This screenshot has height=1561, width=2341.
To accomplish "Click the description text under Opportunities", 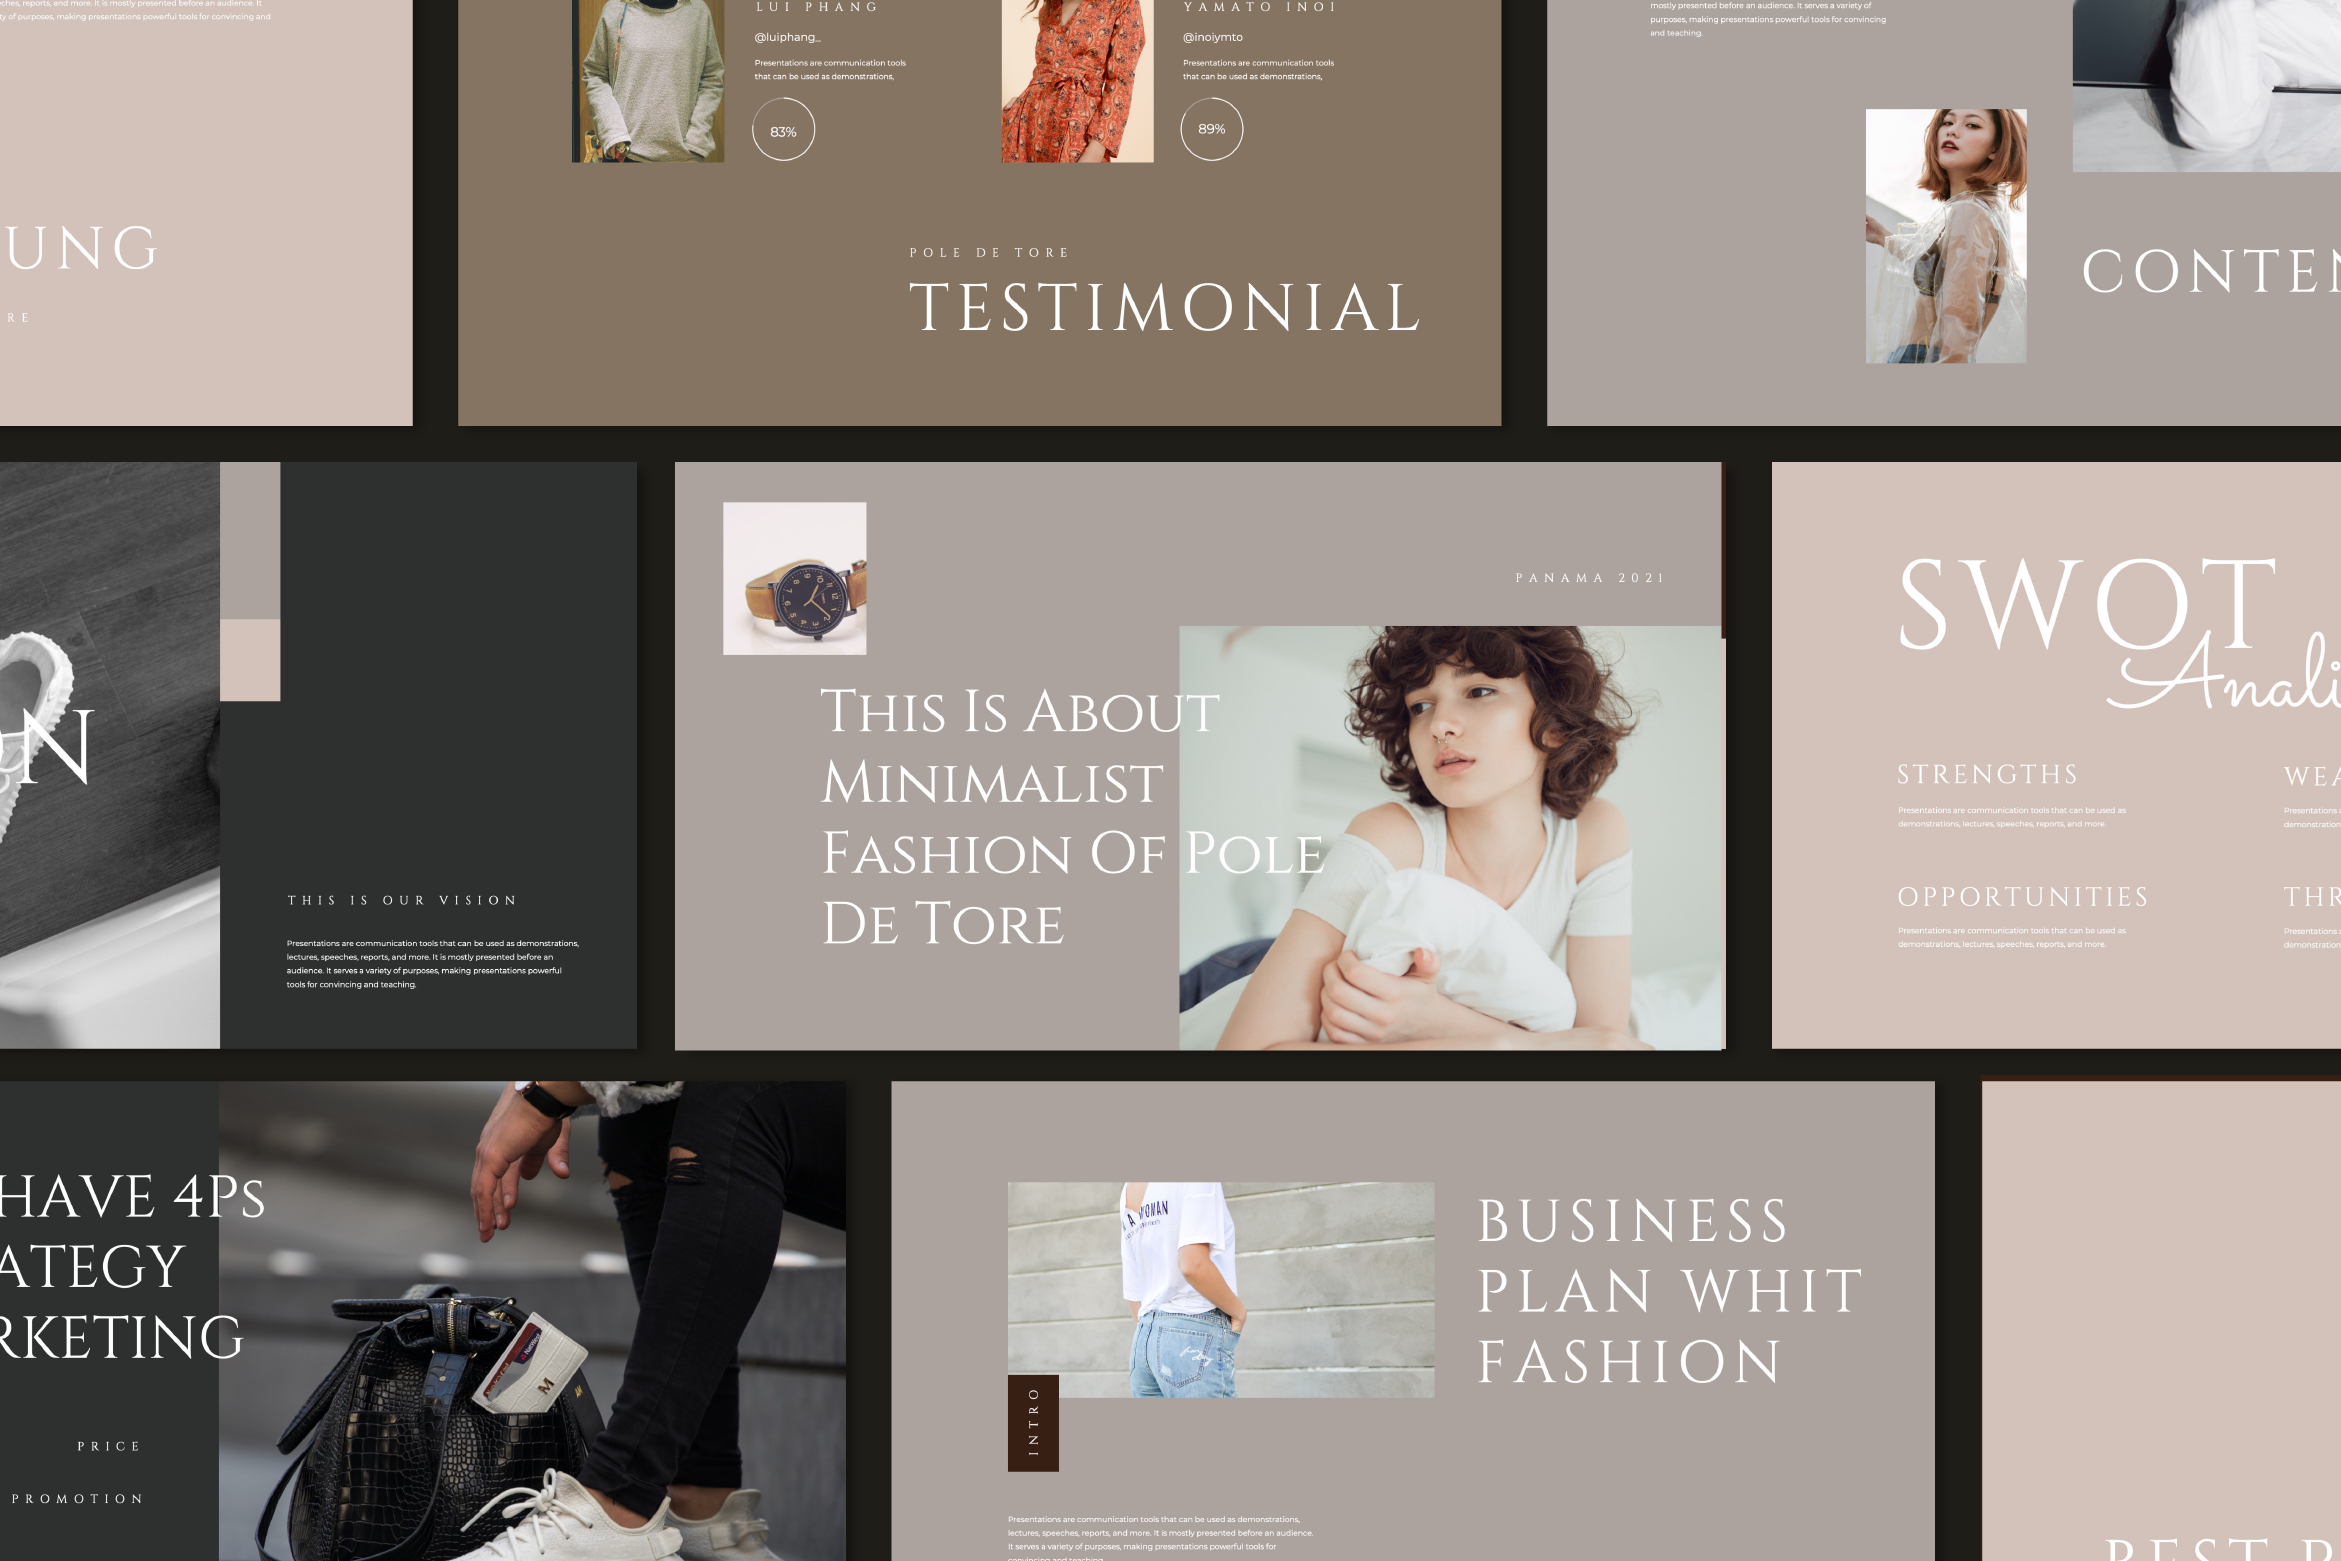I will click(x=2012, y=937).
